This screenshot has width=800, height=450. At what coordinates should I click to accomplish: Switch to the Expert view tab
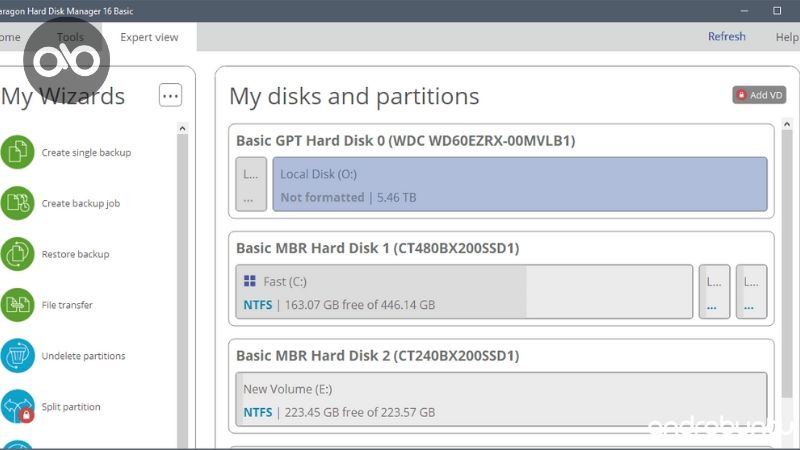(x=149, y=37)
